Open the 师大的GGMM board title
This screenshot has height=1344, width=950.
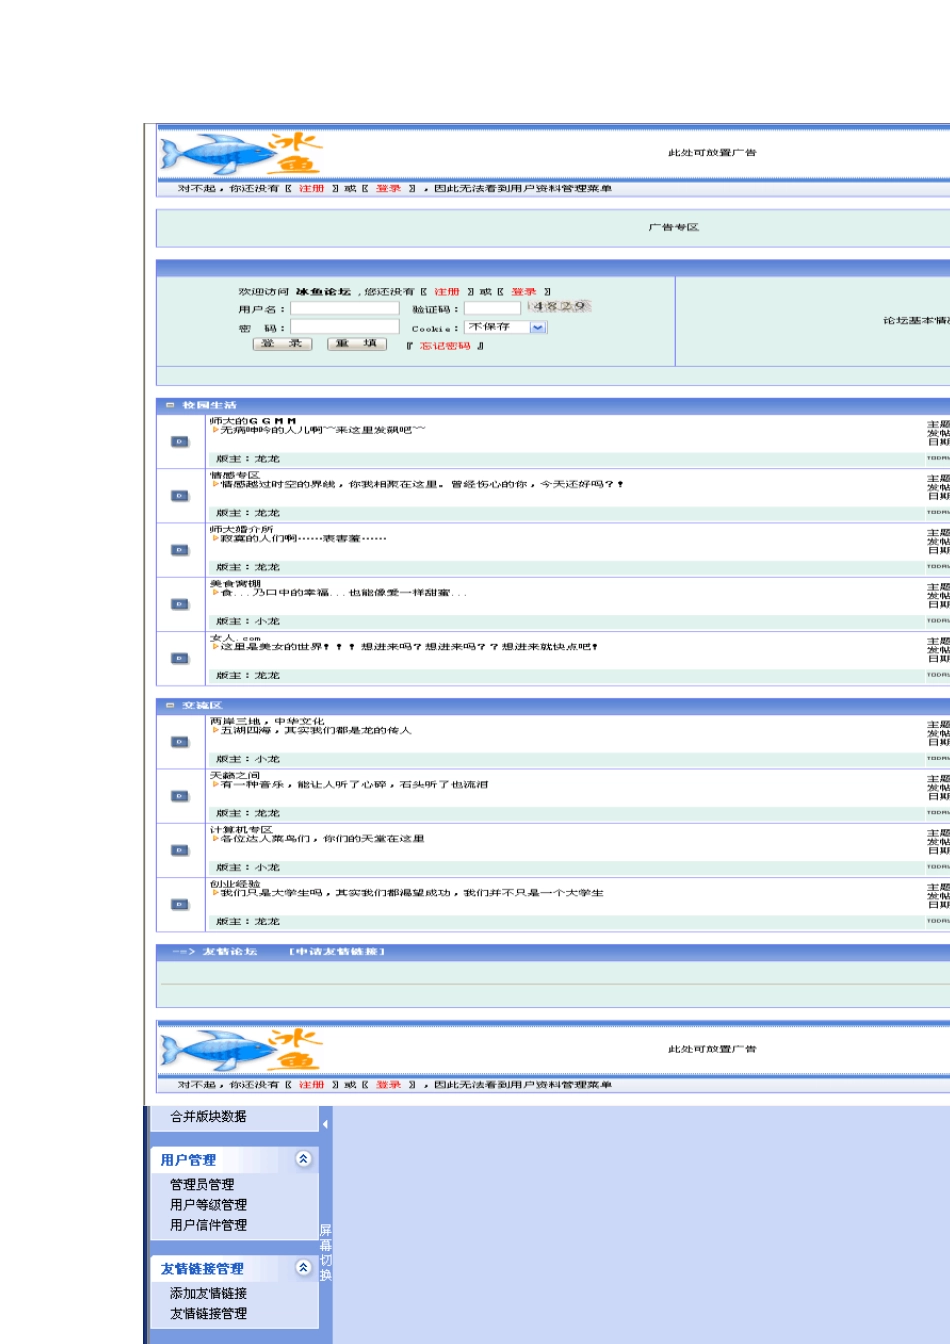pos(253,421)
